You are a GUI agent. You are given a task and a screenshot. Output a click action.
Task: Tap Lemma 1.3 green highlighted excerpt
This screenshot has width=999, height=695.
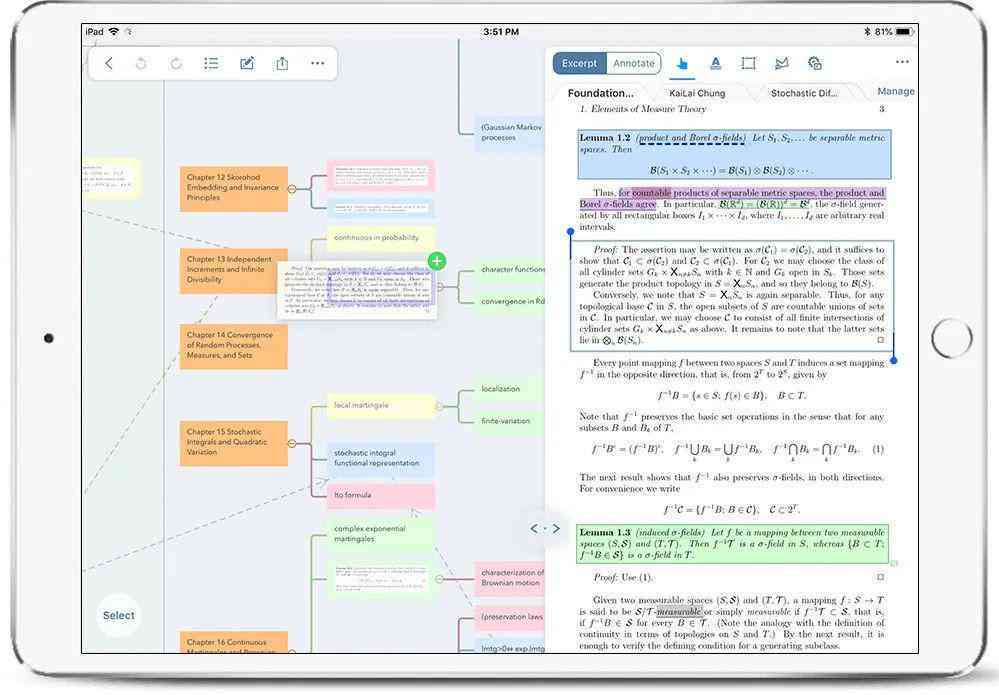click(x=733, y=543)
